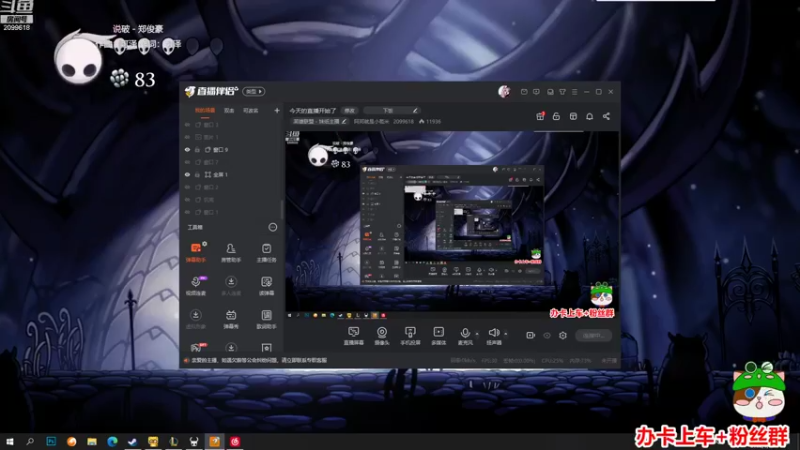Hide the 窗口 9 source with eye icon
Viewport: 800px width, 450px height.
187,149
